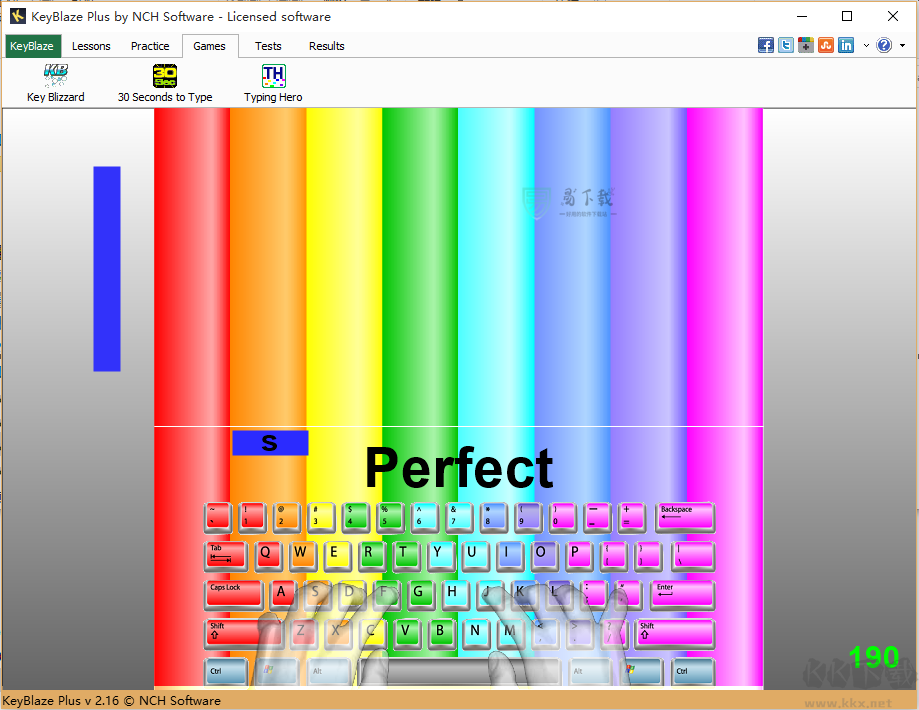Open the Lessons tab
The height and width of the screenshot is (710, 919).
(x=91, y=45)
